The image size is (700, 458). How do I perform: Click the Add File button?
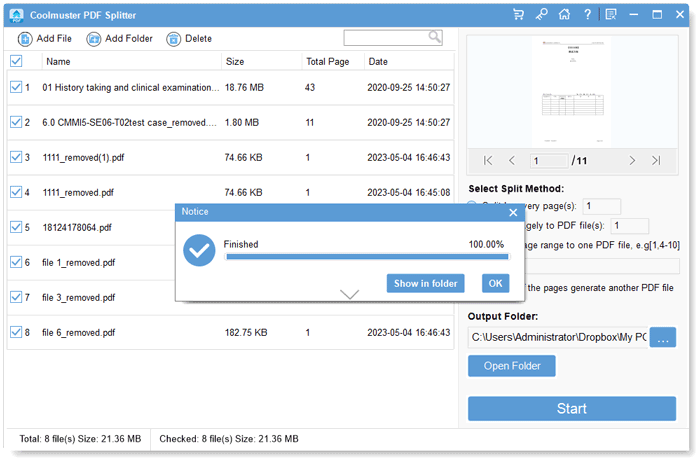45,39
